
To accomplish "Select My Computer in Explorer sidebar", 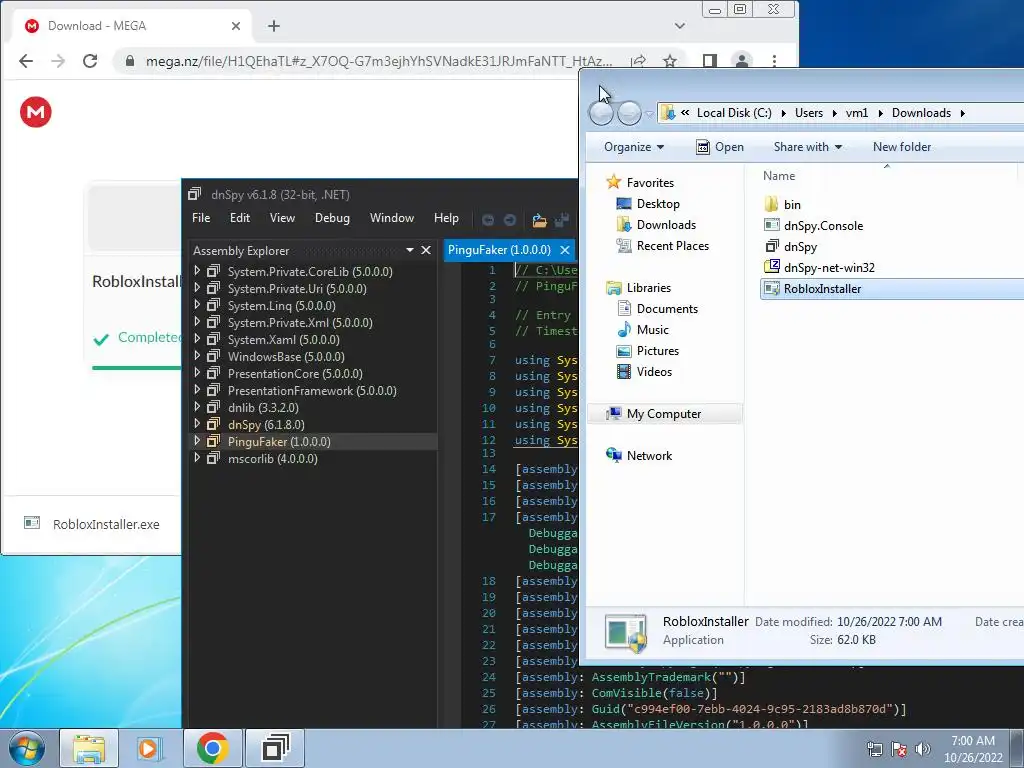I will [x=665, y=413].
